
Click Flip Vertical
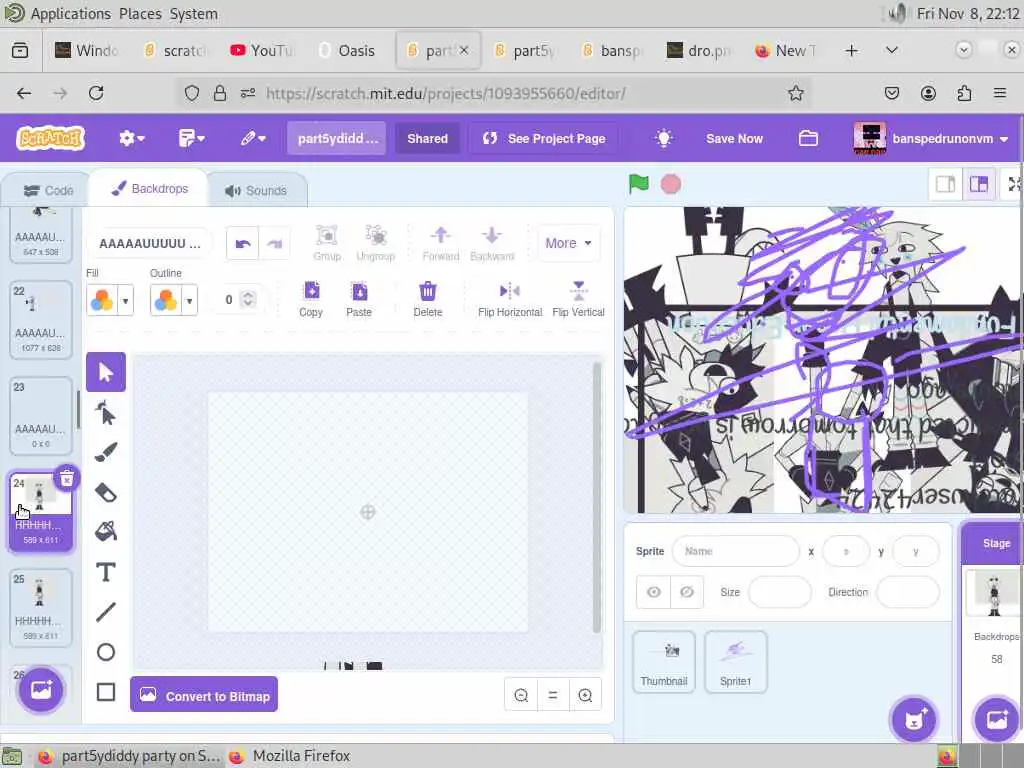tap(578, 299)
